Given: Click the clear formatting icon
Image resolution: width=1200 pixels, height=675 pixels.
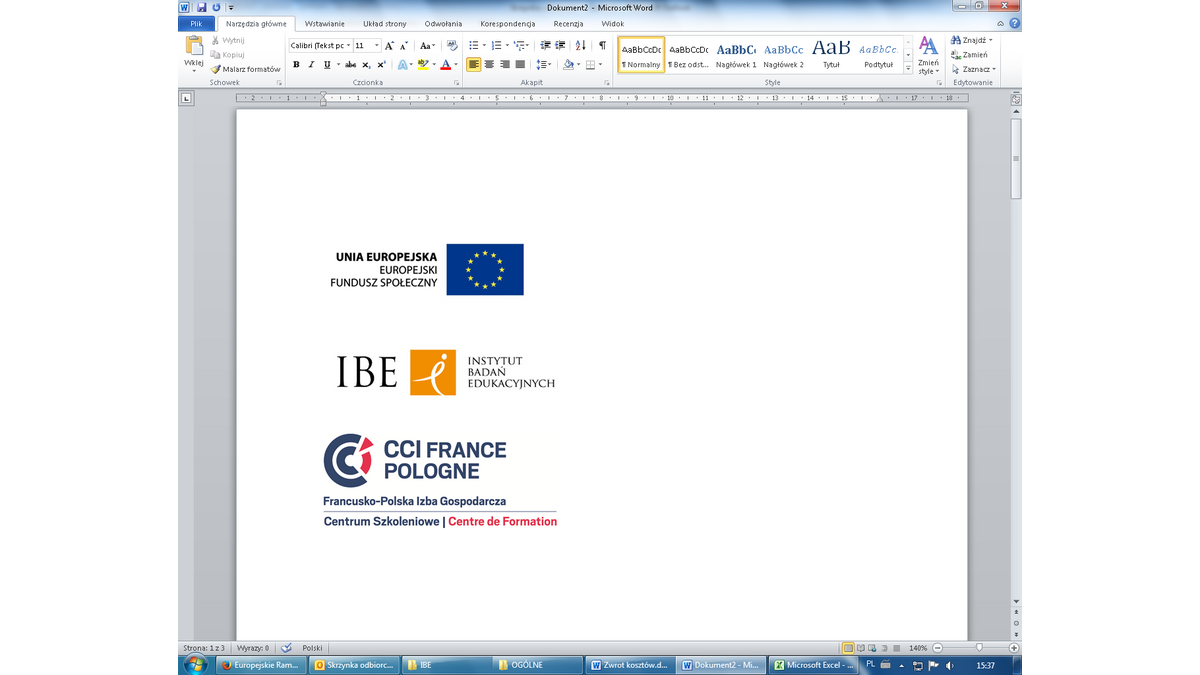Looking at the screenshot, I should pos(452,46).
